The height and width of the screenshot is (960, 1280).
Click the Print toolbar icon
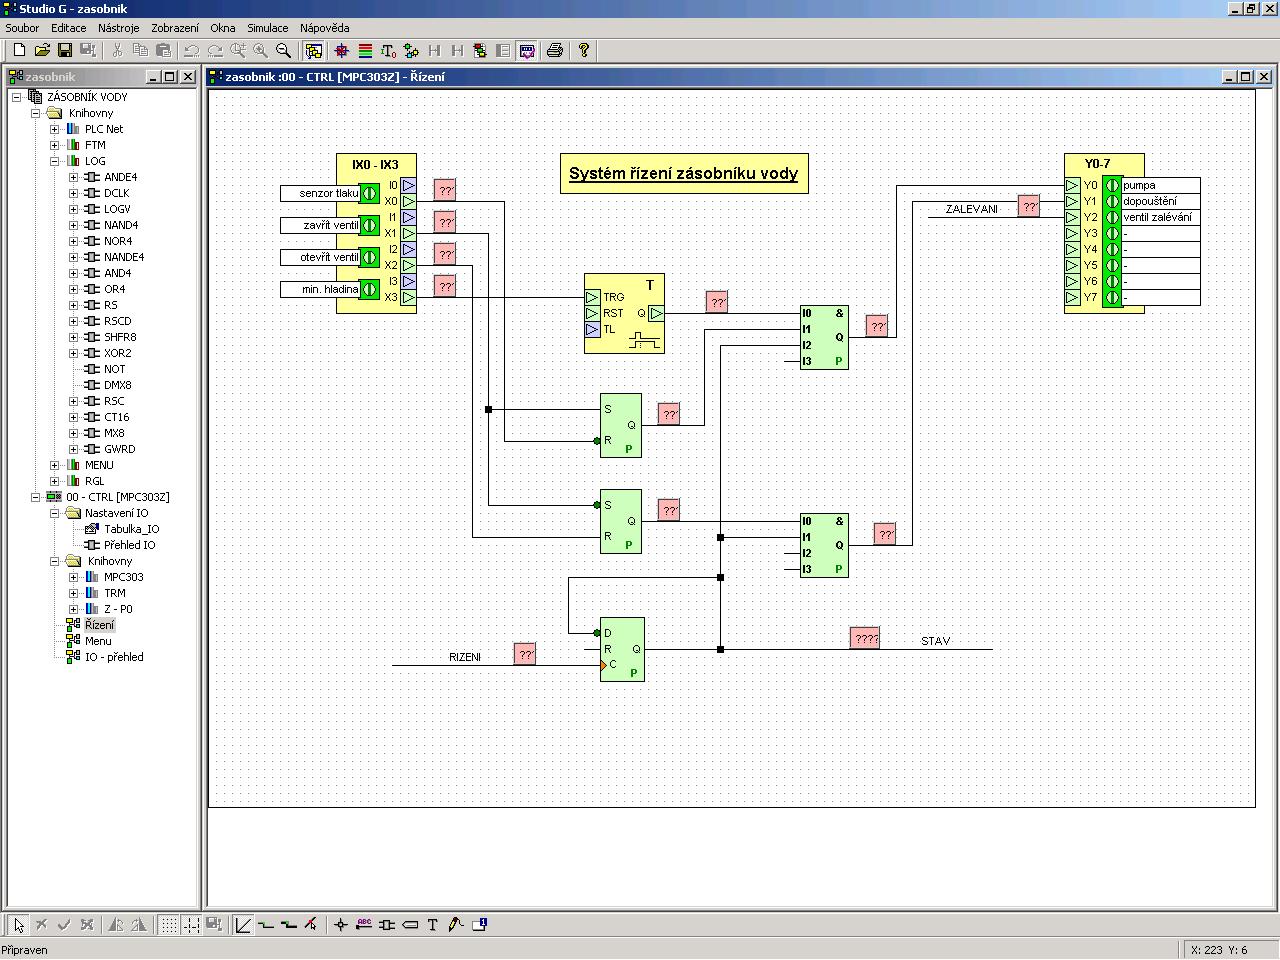(x=555, y=50)
